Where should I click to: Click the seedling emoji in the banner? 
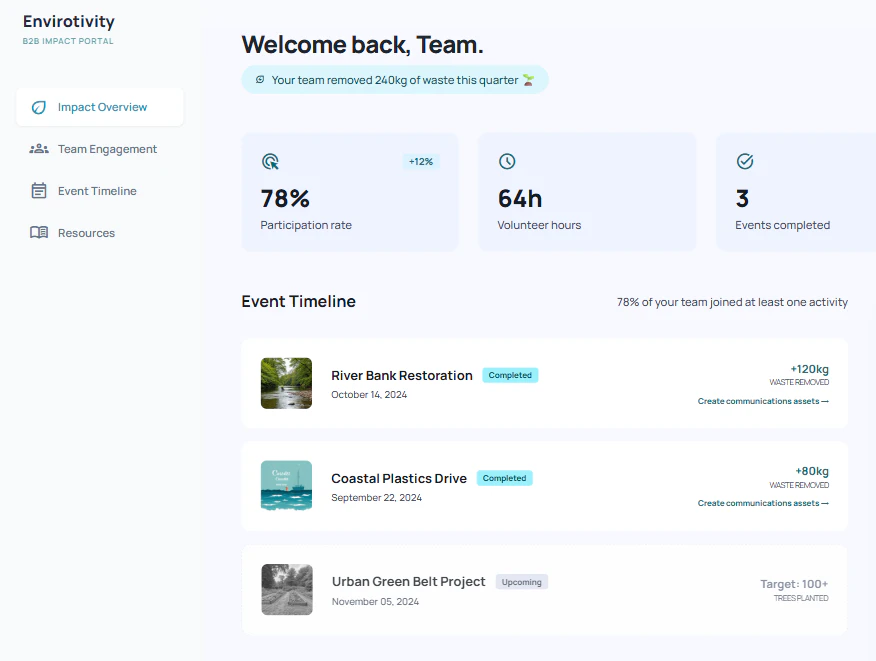coord(529,80)
